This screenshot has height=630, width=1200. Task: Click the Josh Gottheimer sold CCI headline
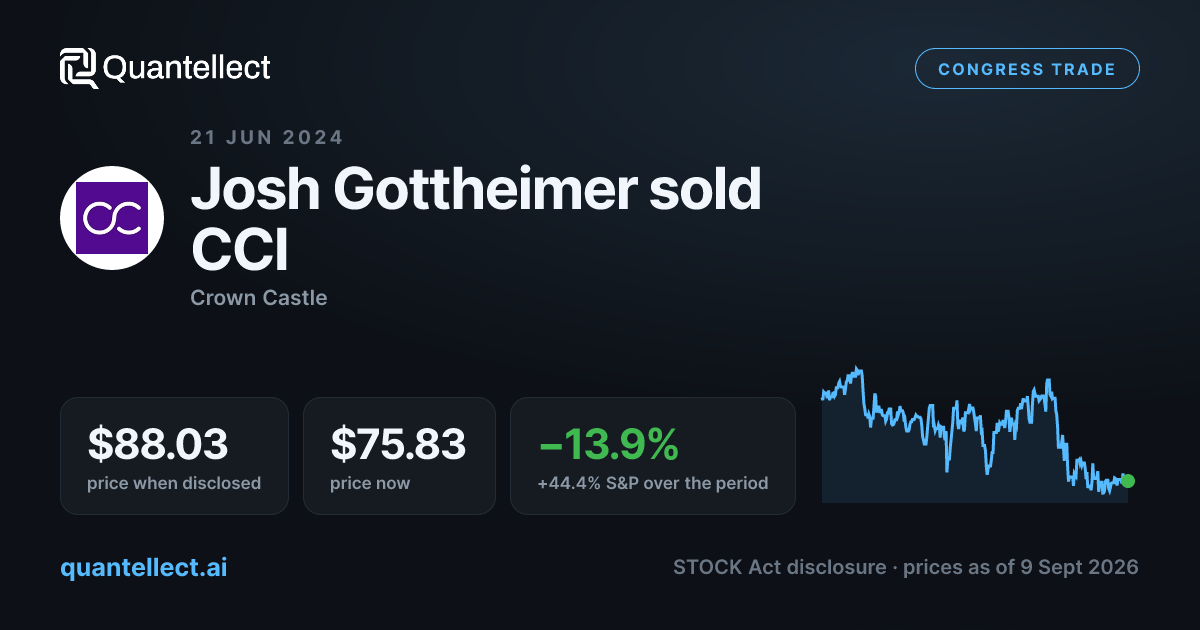tap(476, 219)
